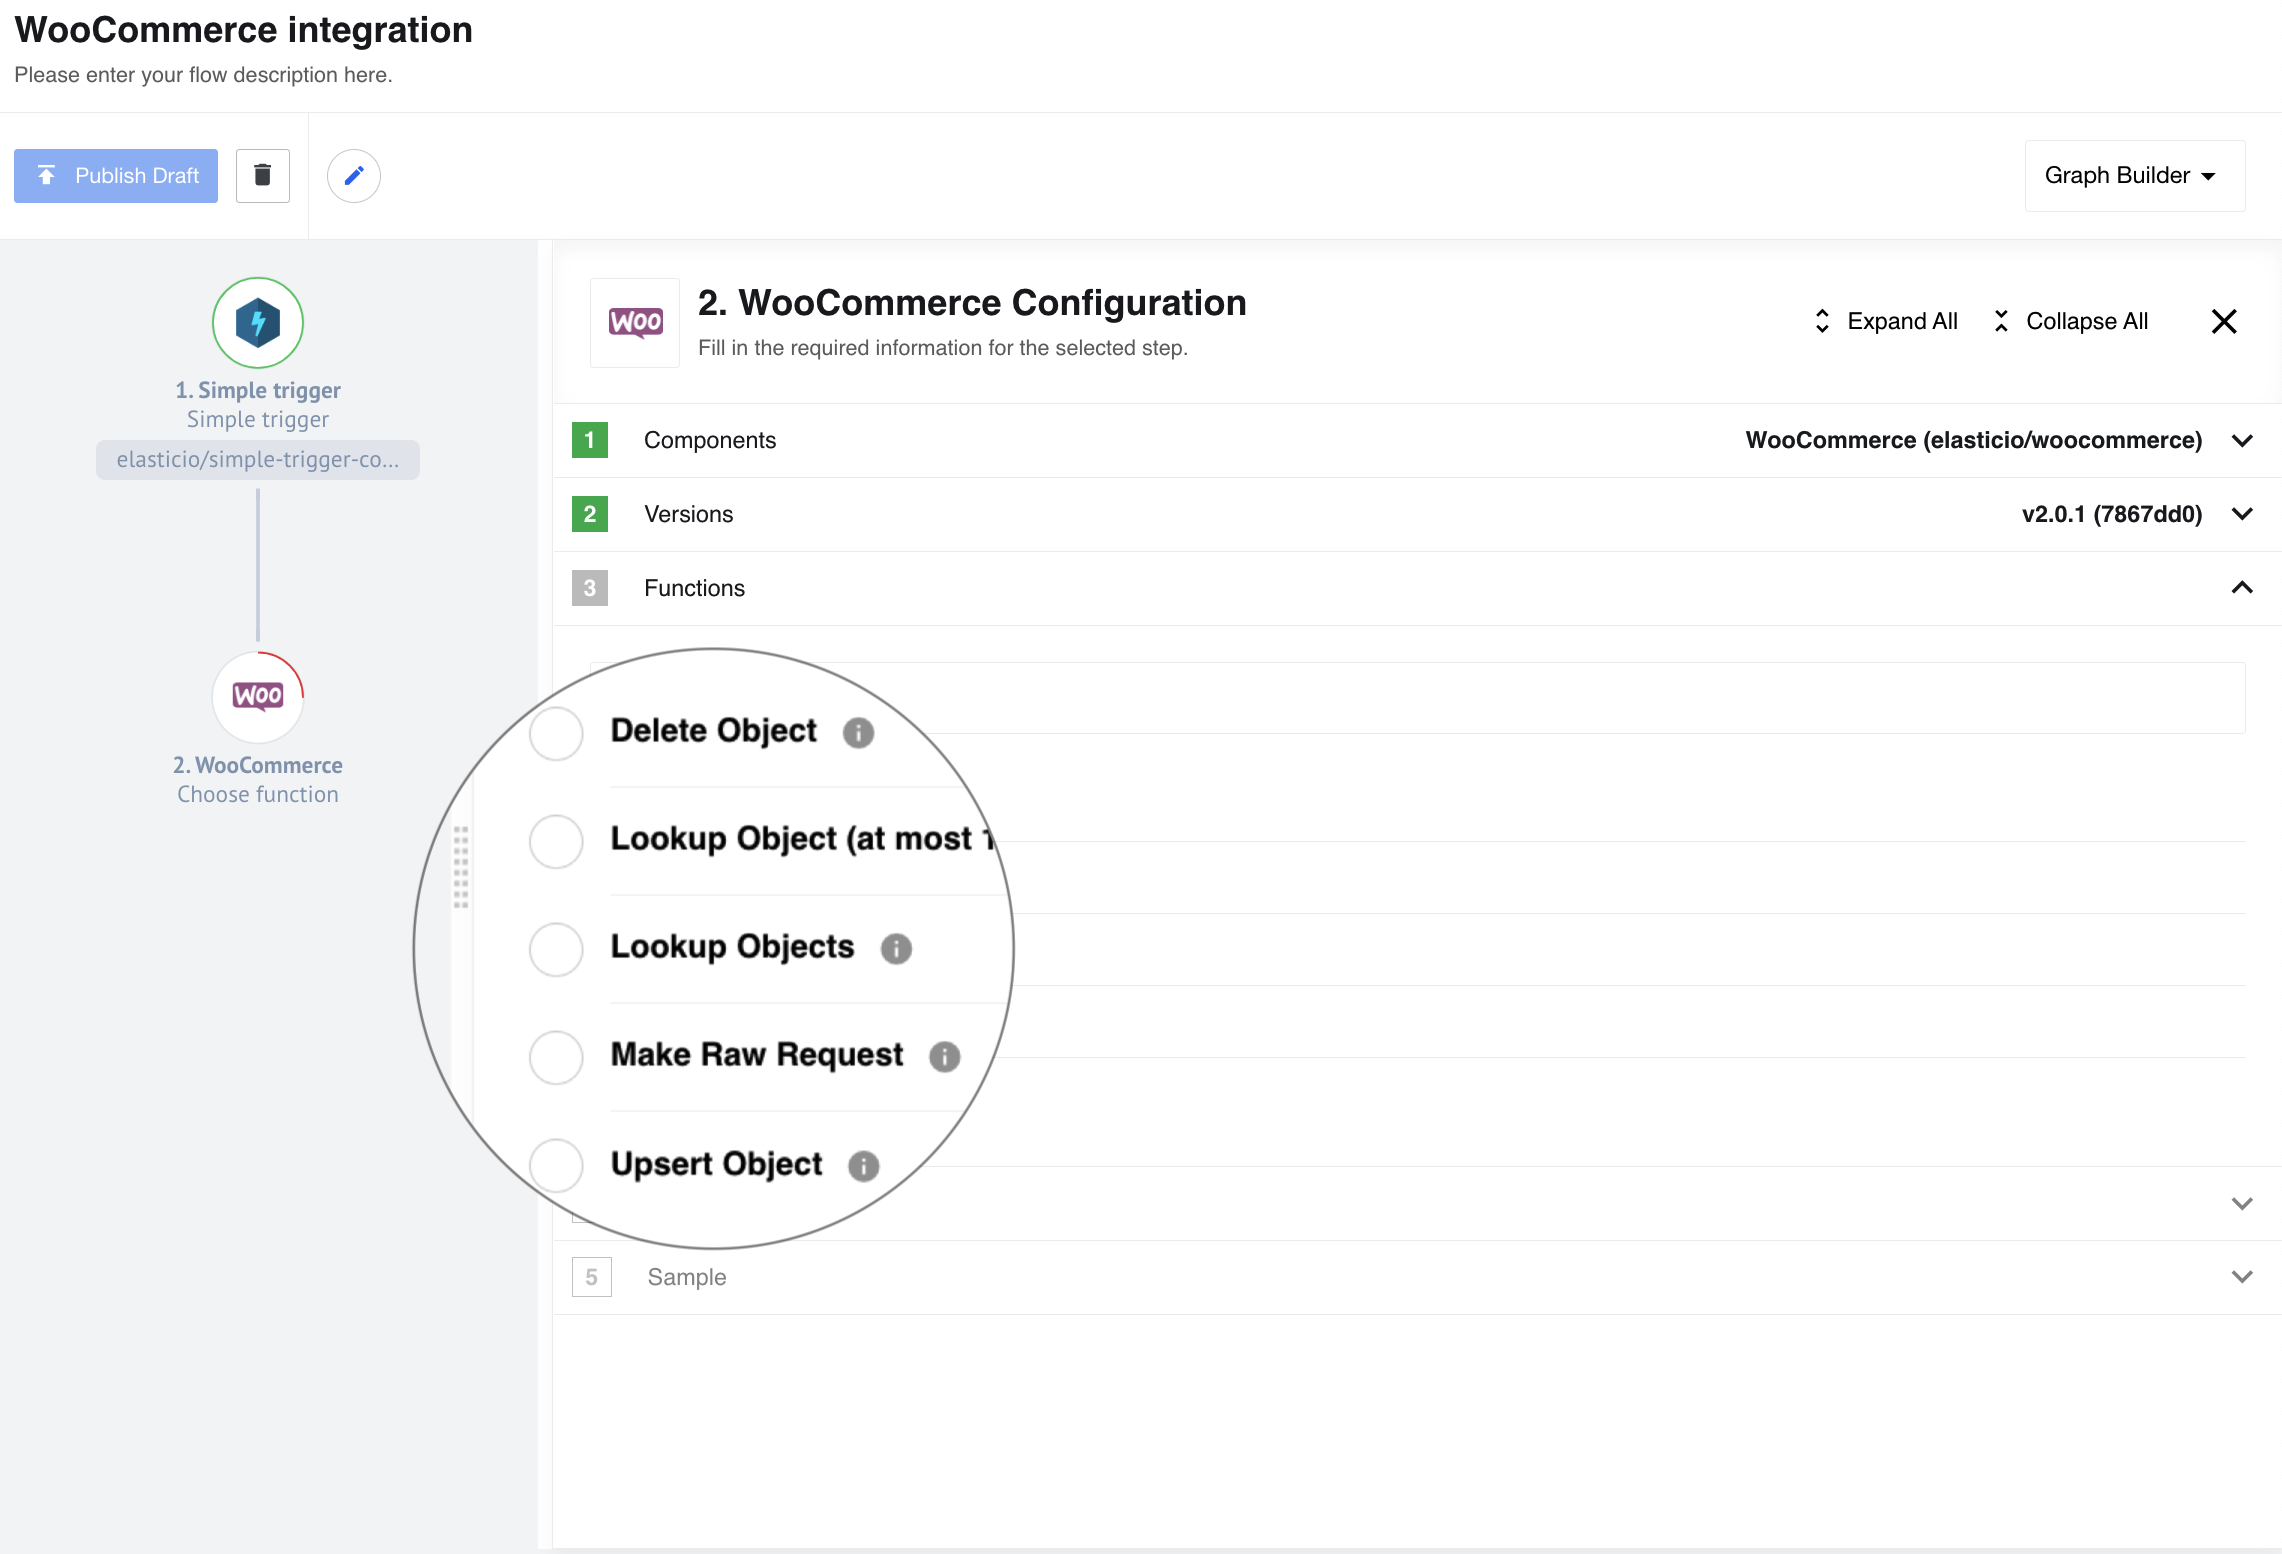Expand the Sample section chevron
Image resolution: width=2282 pixels, height=1554 pixels.
2242,1277
